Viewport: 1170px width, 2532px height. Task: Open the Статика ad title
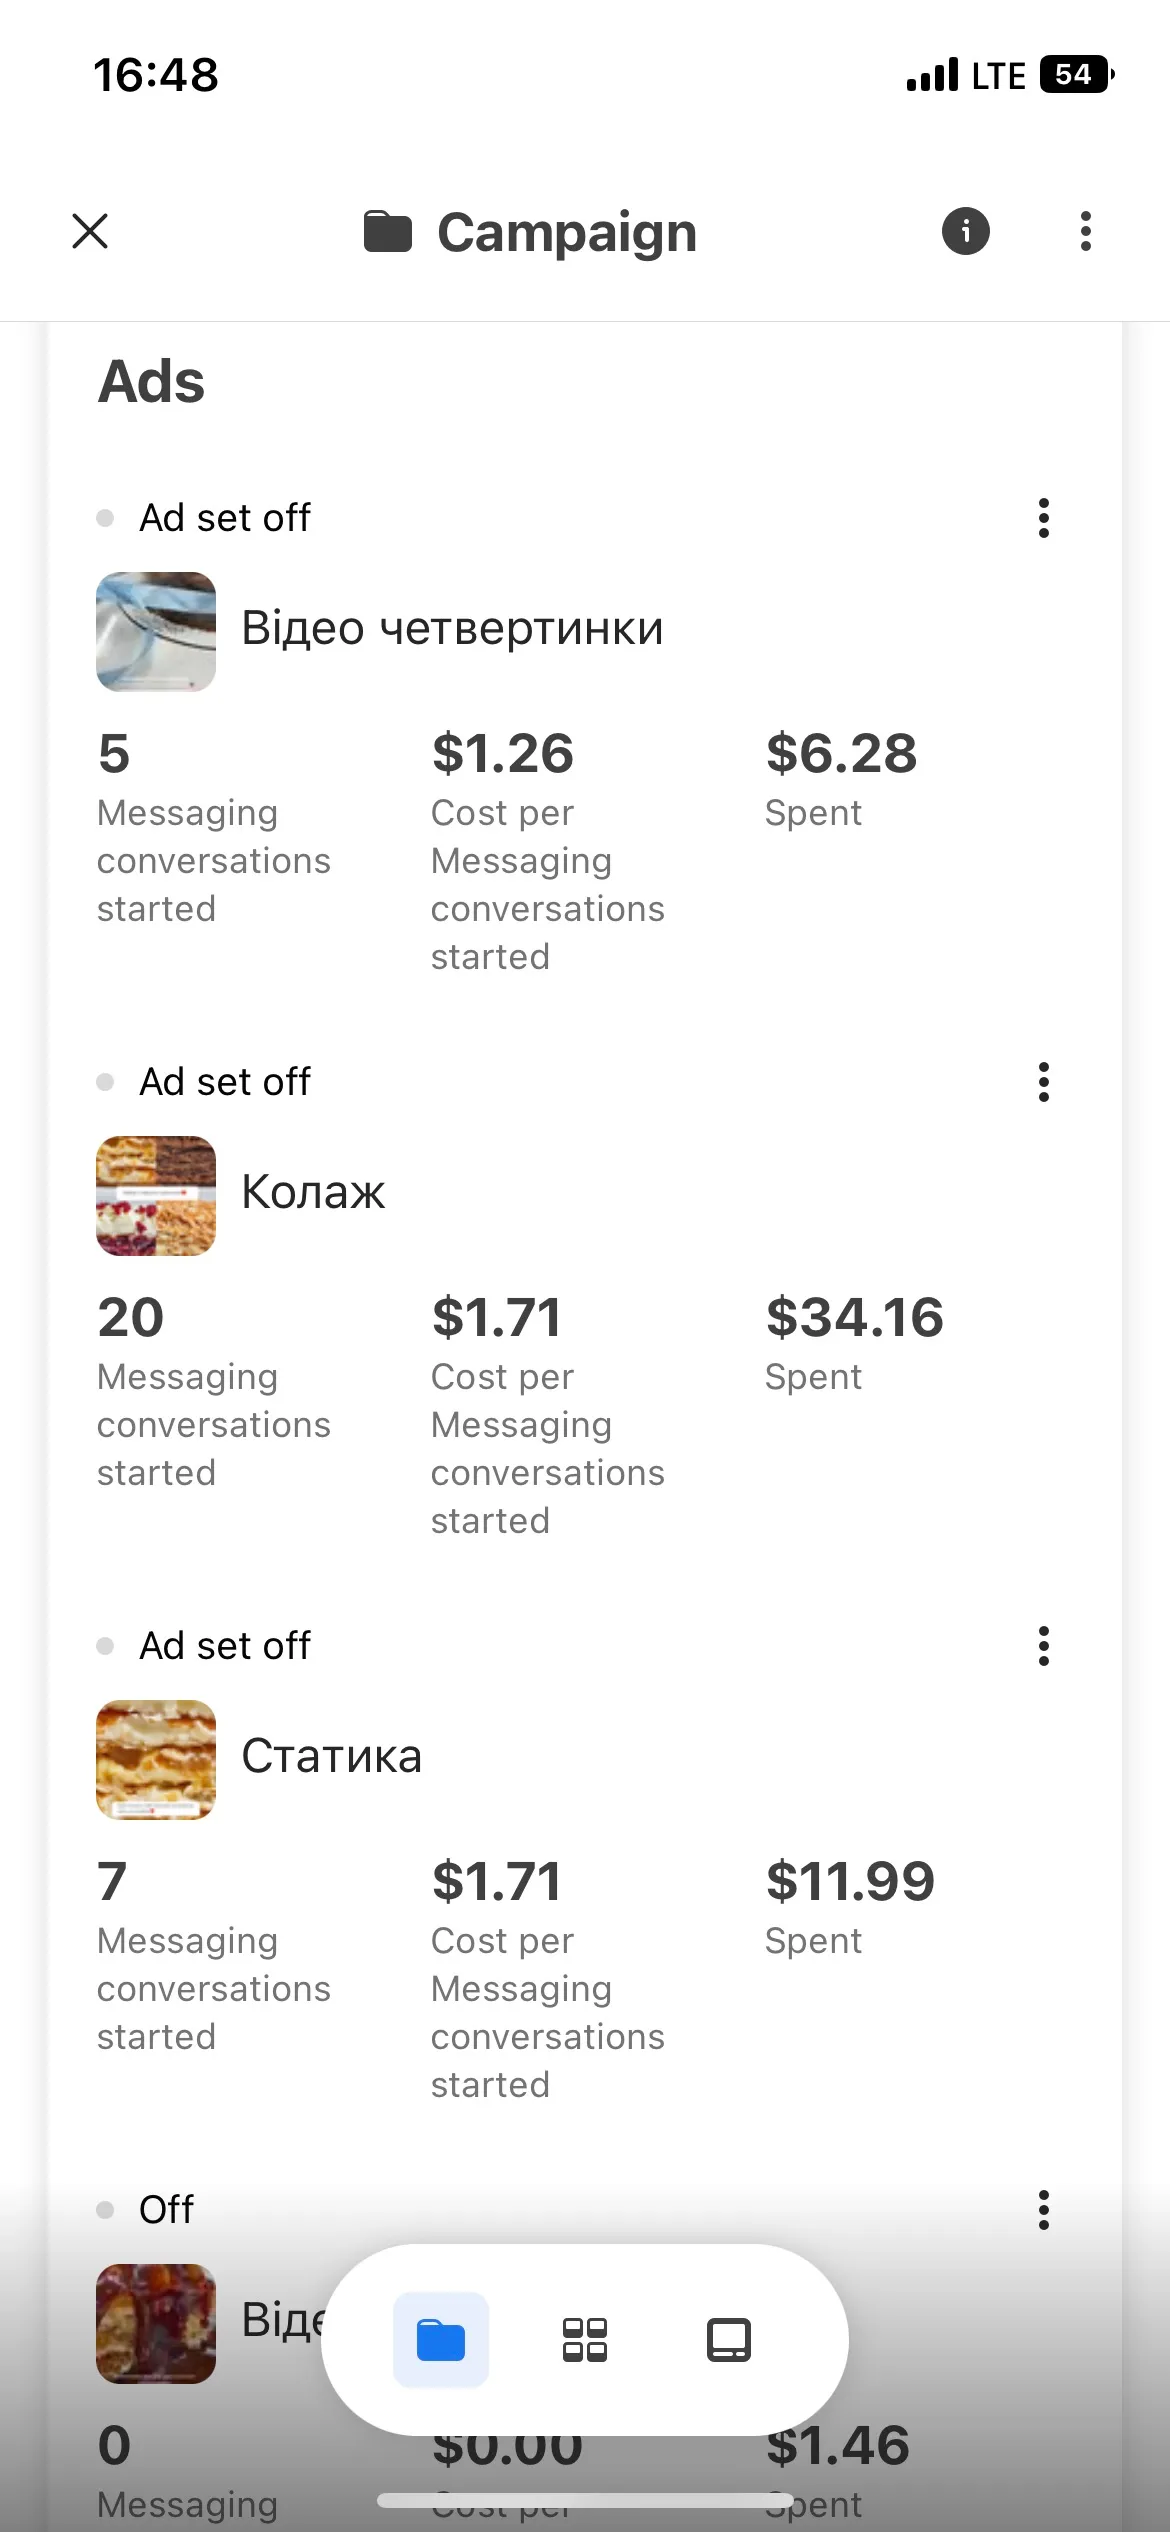[332, 1757]
